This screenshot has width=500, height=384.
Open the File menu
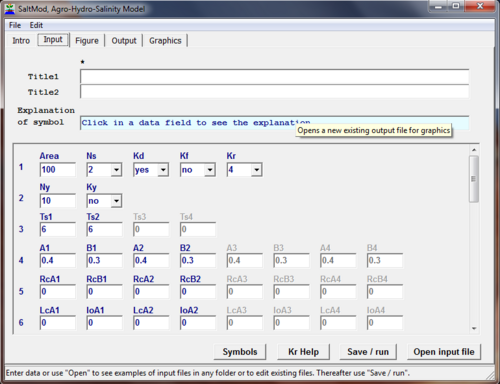(x=15, y=25)
